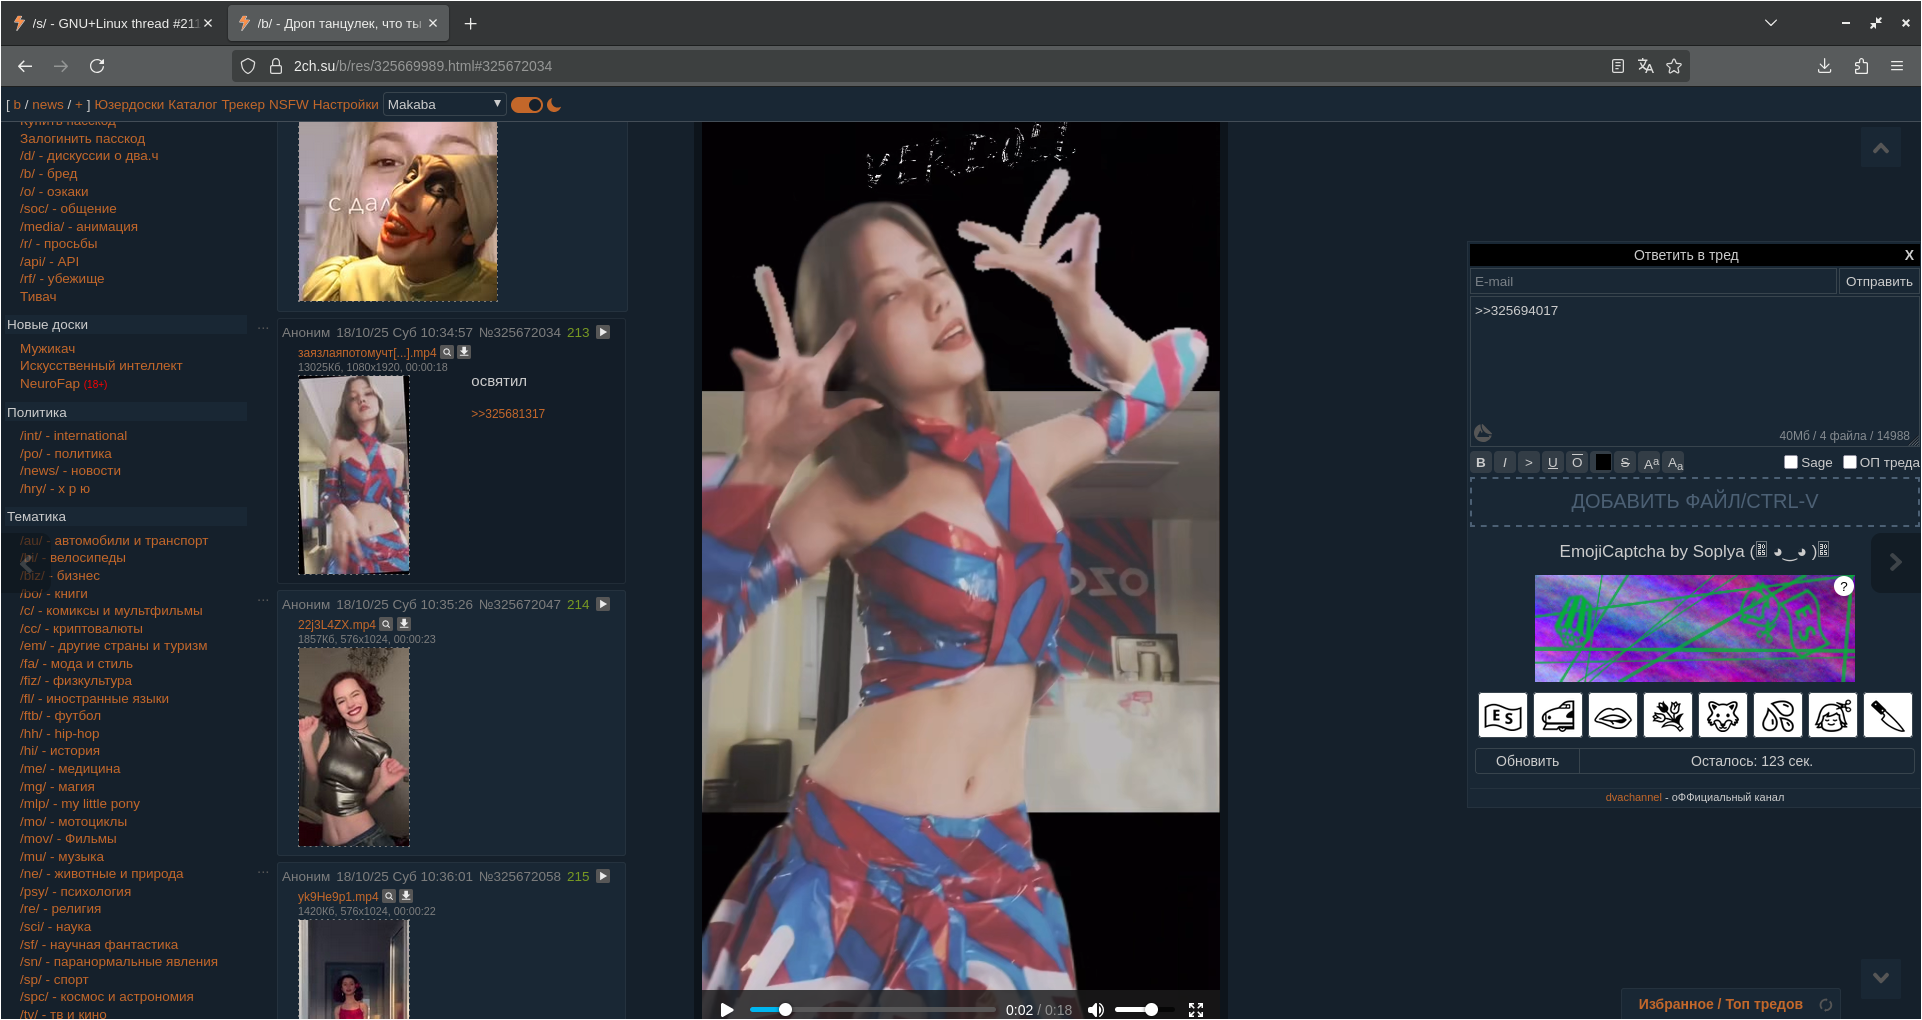Toggle the Sage checkbox
Screen dimensions: 1922x1020
(x=1791, y=462)
